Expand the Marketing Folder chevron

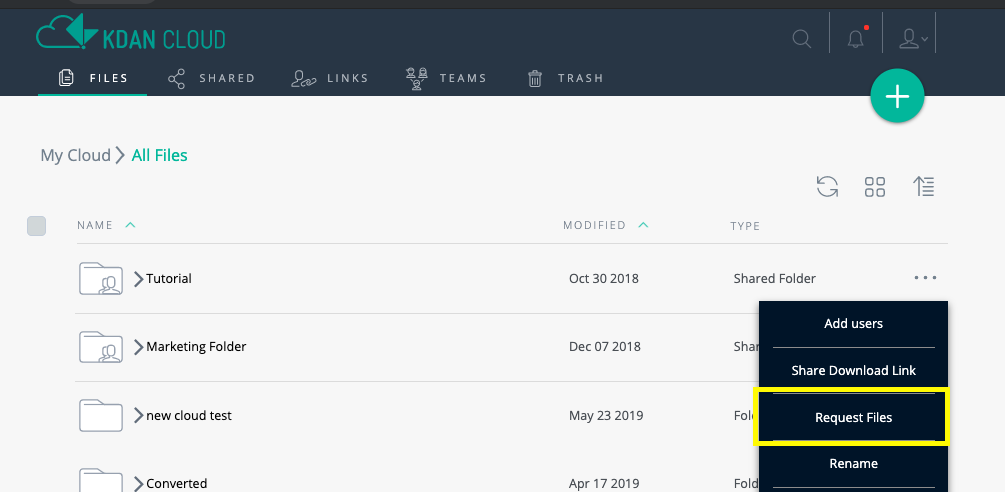[138, 347]
